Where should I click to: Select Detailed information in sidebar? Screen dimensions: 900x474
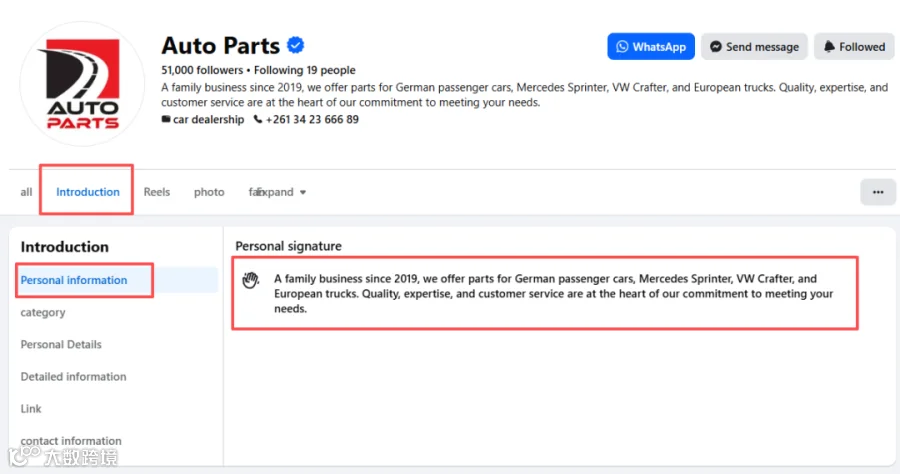73,376
